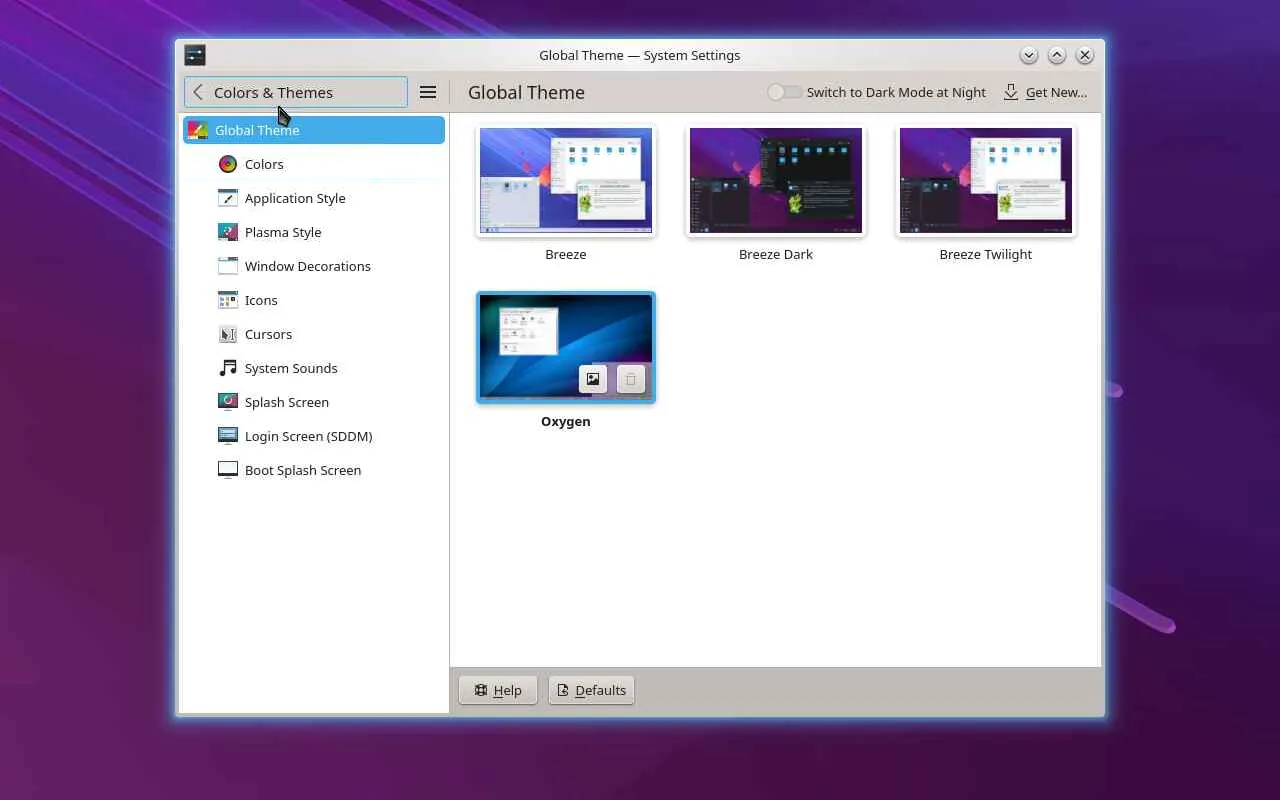Select the Breeze Twilight theme thumbnail
The image size is (1280, 800).
click(986, 181)
